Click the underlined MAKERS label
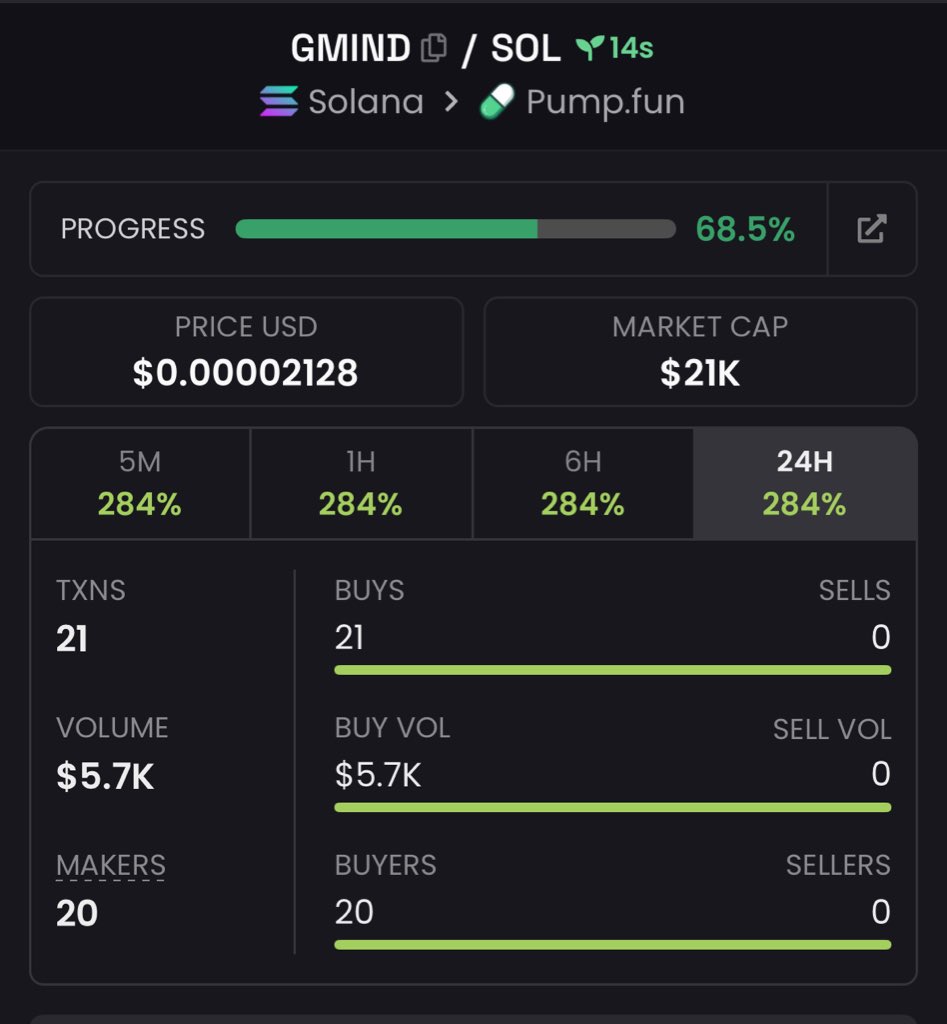 click(x=111, y=865)
